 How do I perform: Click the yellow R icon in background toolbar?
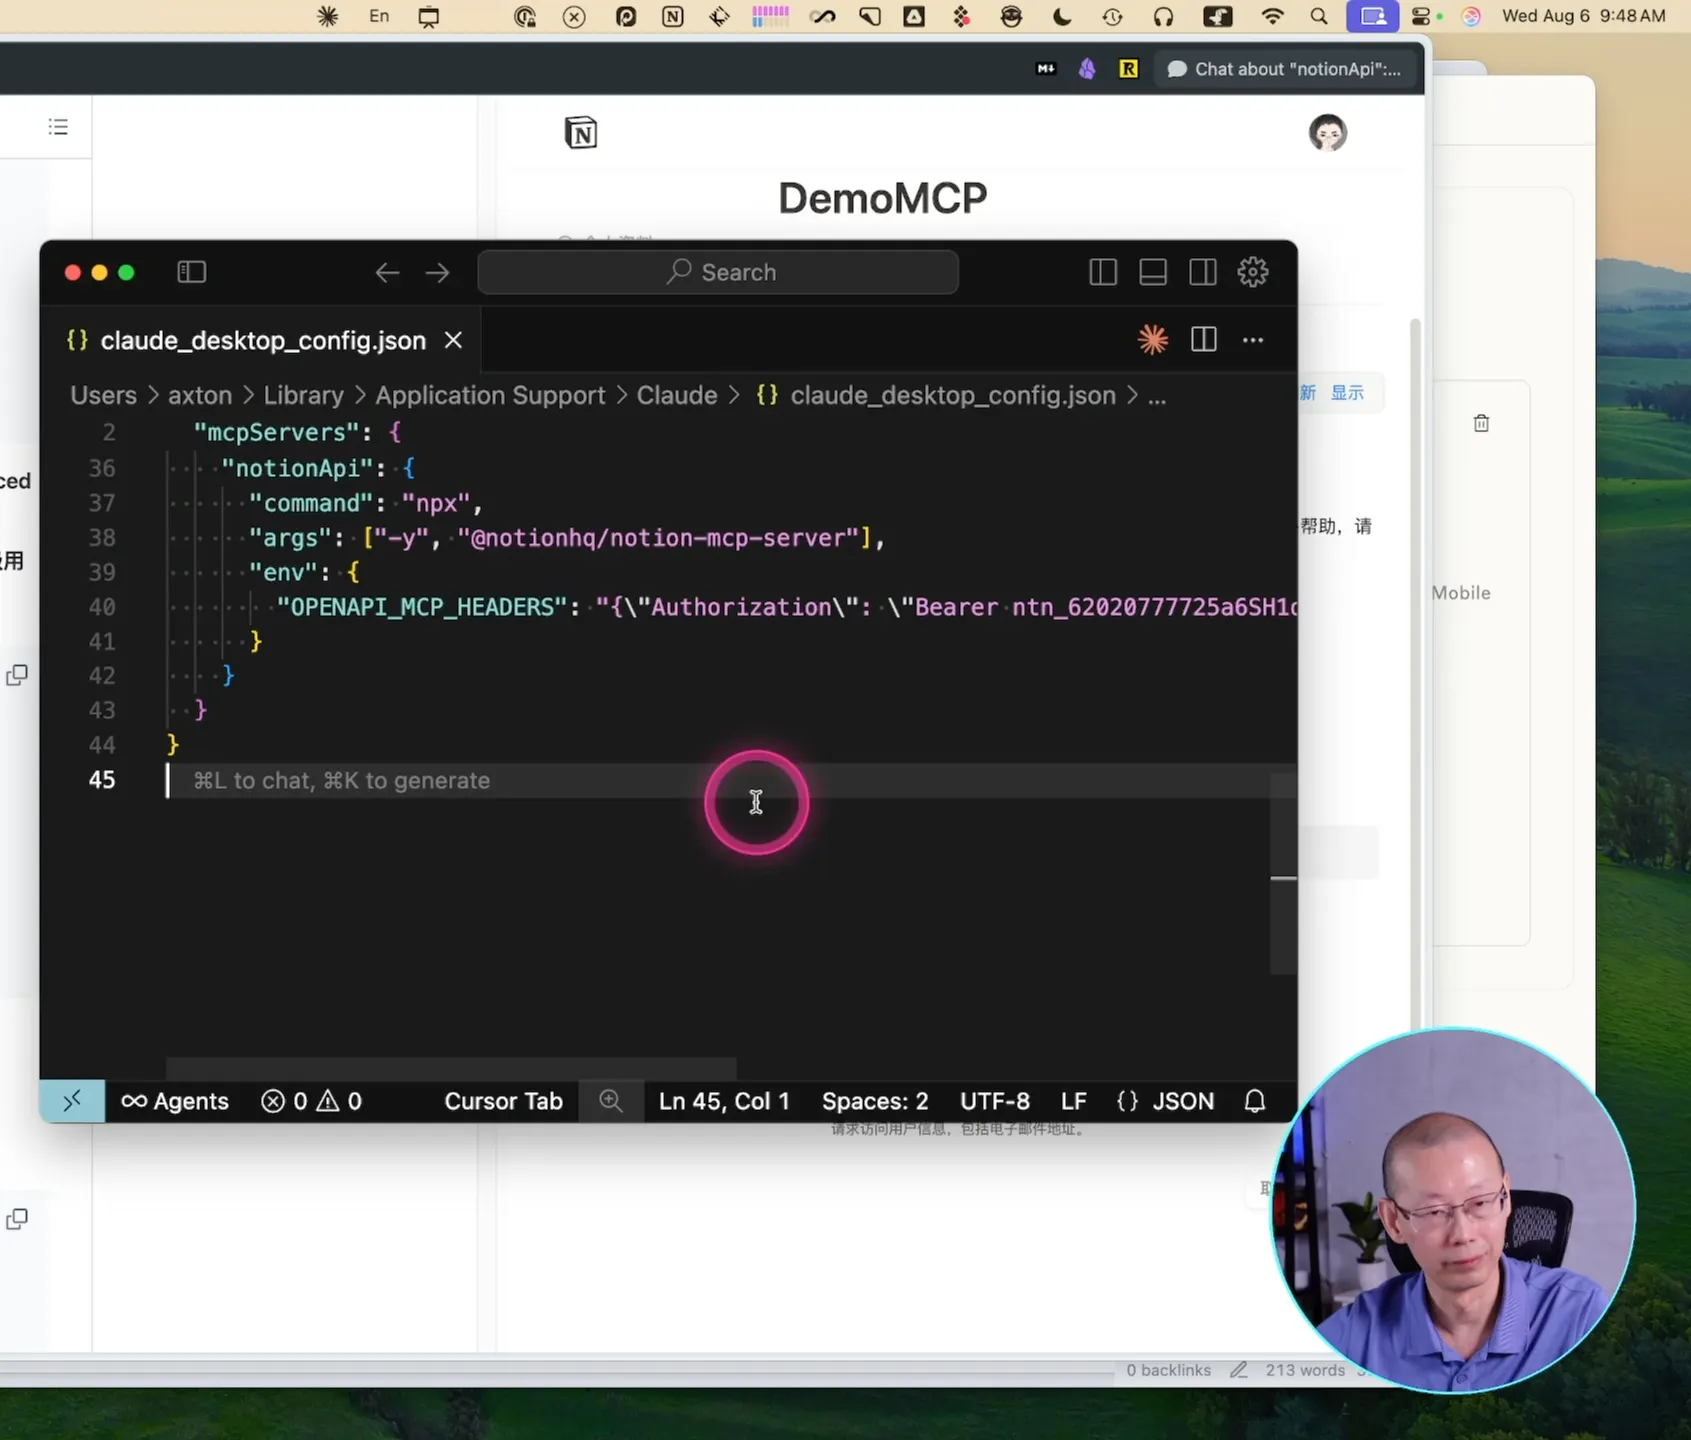[1128, 69]
